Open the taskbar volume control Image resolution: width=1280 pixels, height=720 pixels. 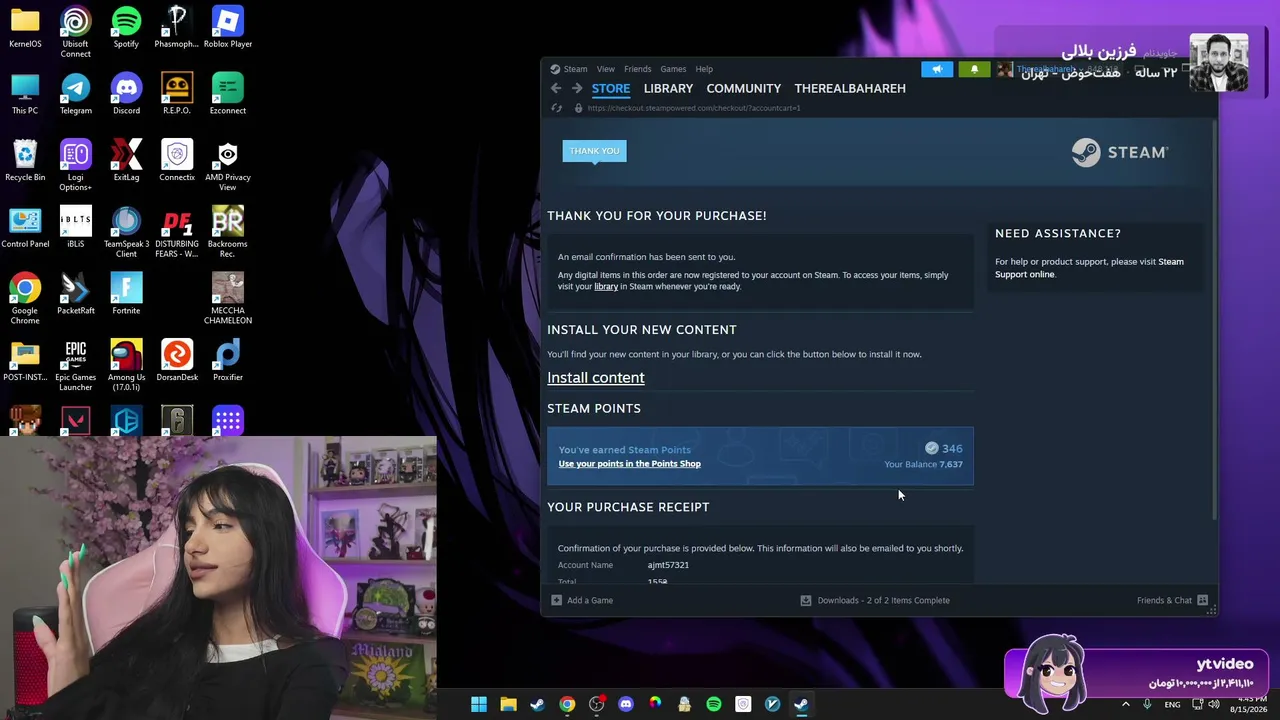[1214, 704]
